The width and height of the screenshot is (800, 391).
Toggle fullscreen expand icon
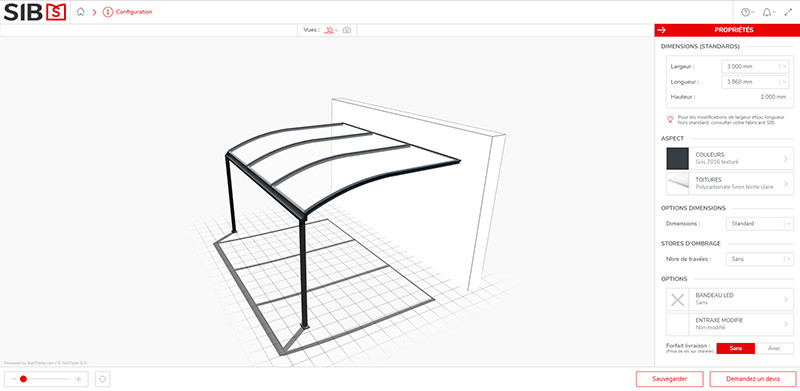(788, 12)
